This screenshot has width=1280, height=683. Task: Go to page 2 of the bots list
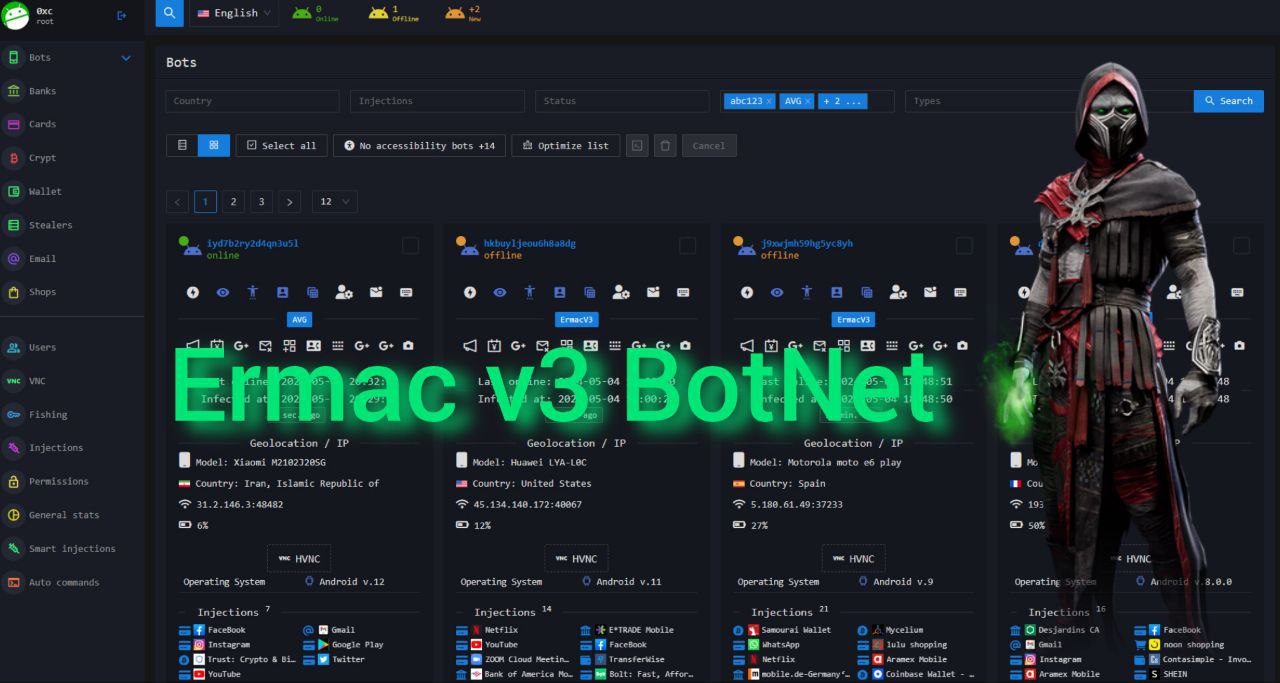(233, 201)
